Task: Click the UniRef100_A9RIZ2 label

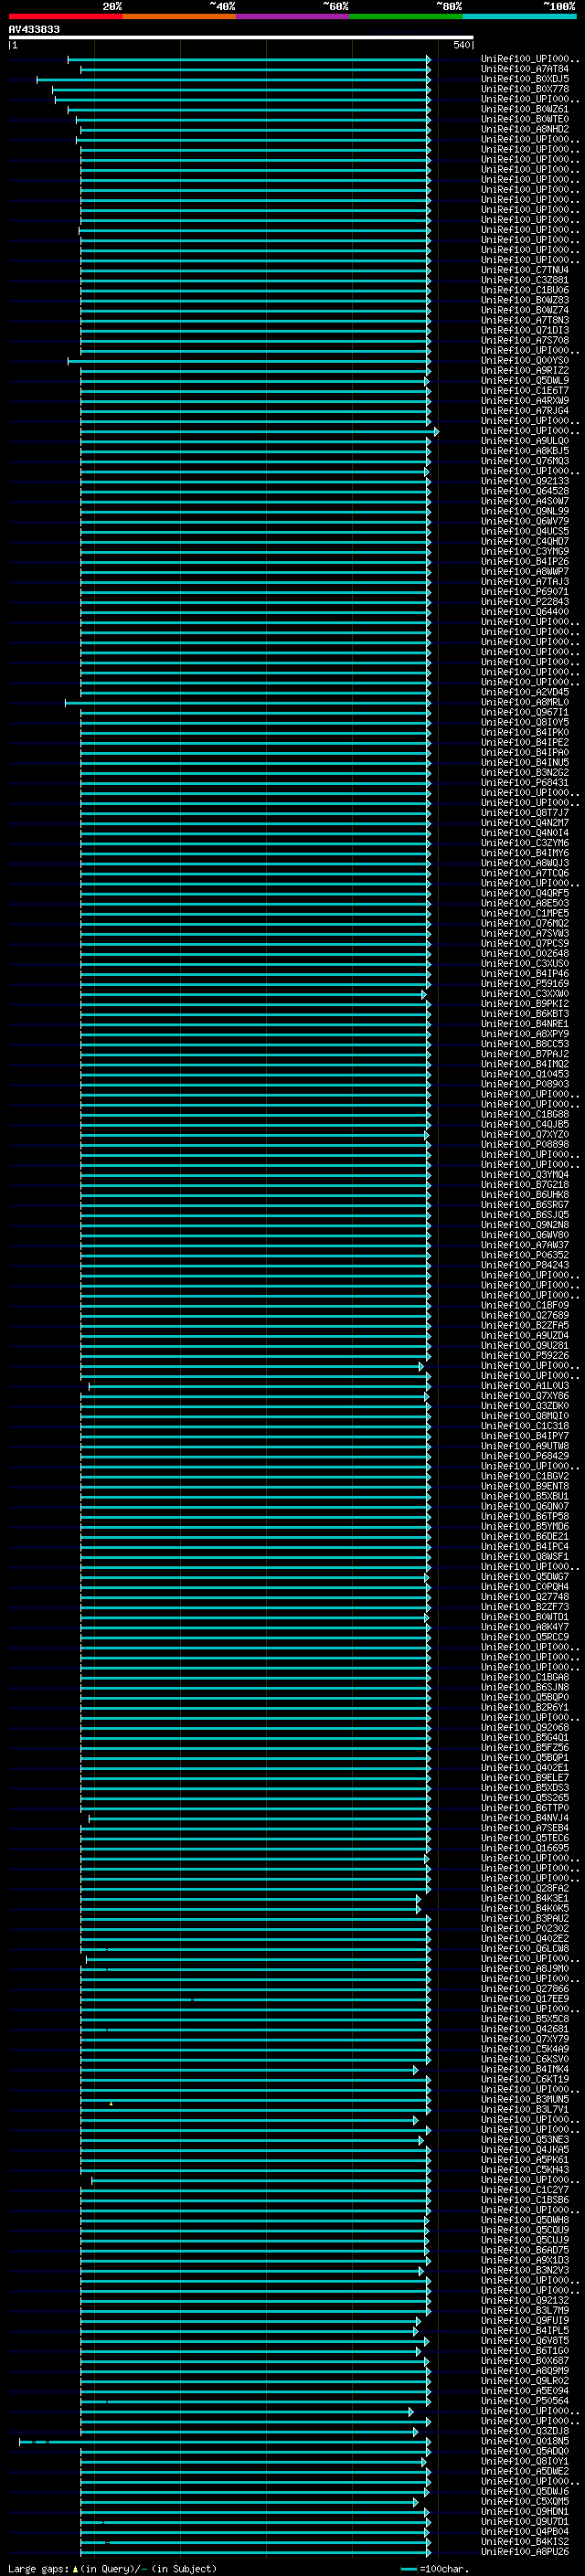Action: pos(524,370)
